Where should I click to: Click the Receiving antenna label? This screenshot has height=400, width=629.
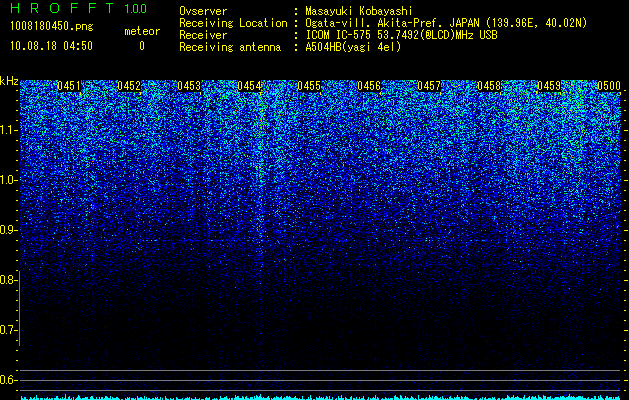(x=230, y=47)
